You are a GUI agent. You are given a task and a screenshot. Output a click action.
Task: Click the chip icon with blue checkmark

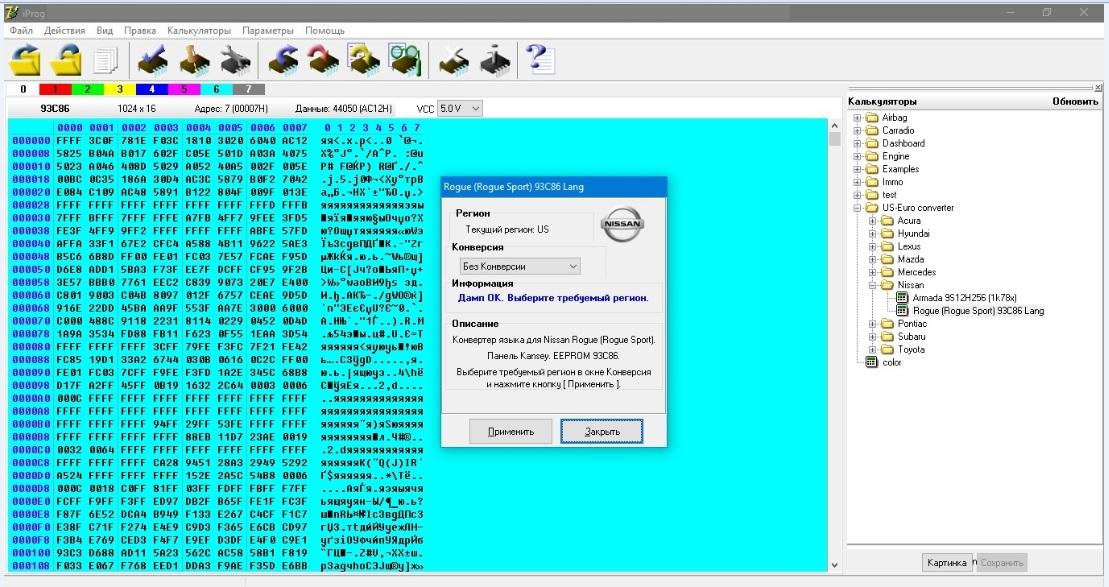click(x=153, y=60)
